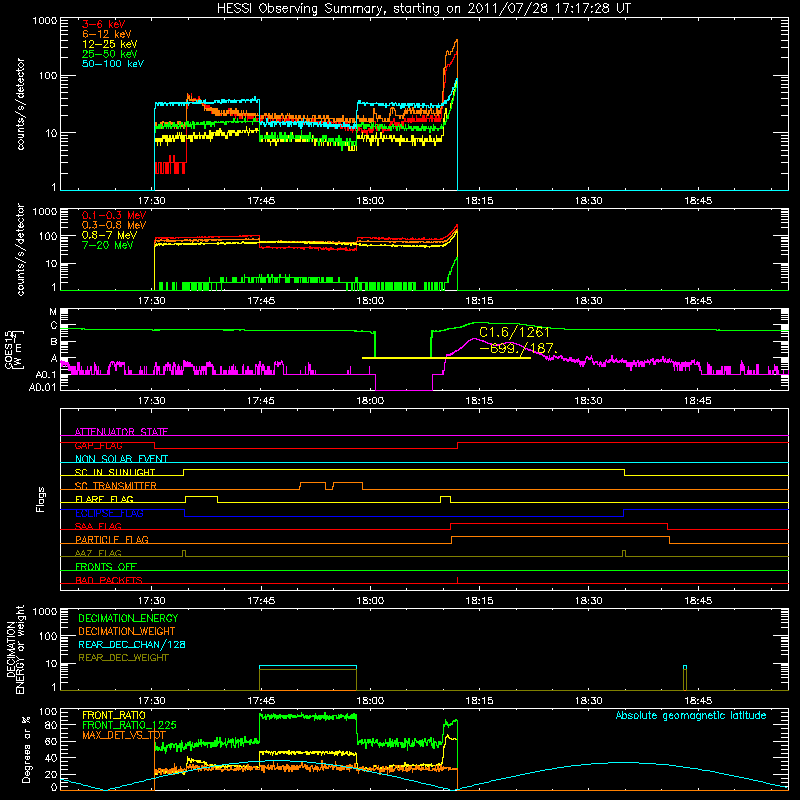Screen dimensions: 800x800
Task: Select the yellow FRONT_RATIO legend label
Action: pos(114,715)
